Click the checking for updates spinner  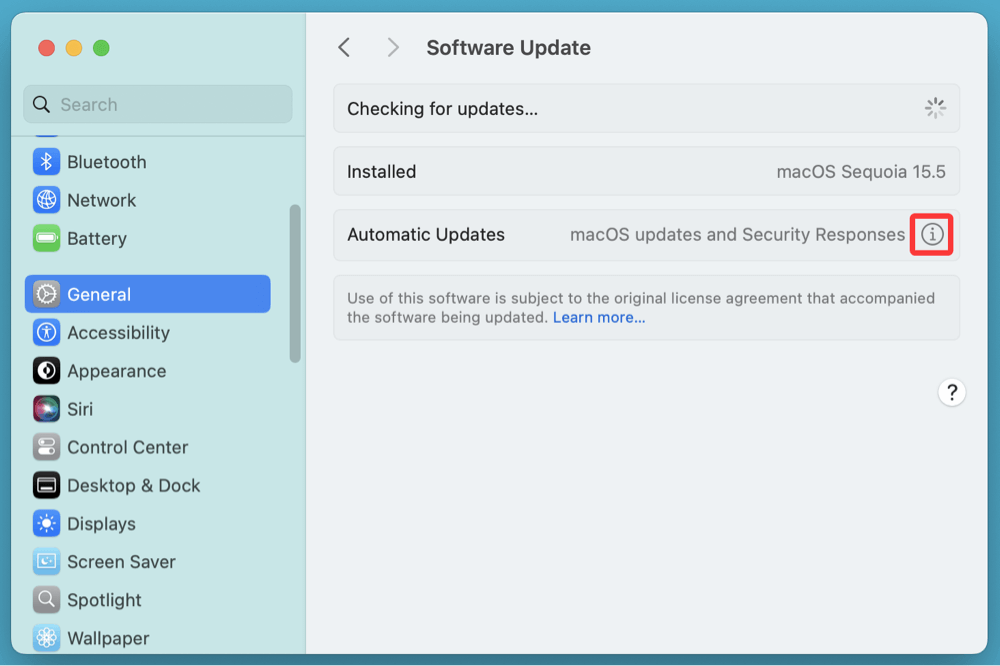click(x=935, y=108)
